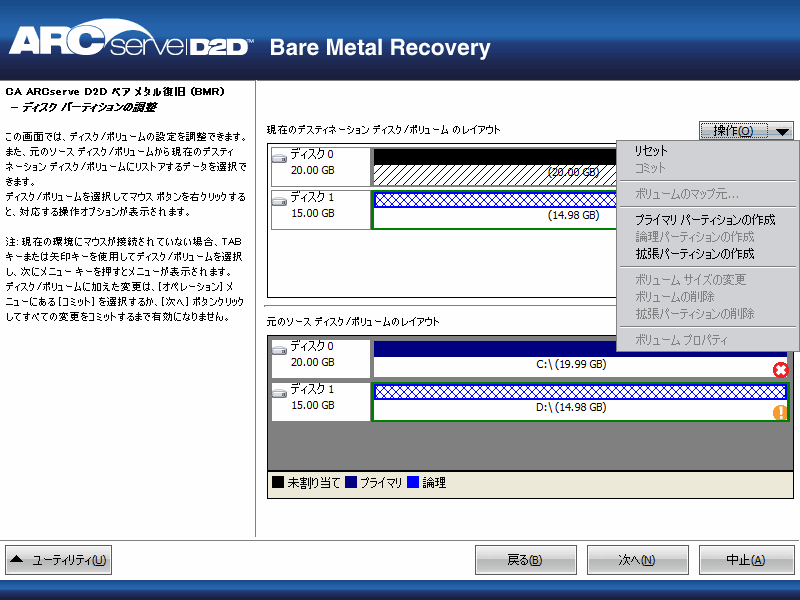Click ボリューム プロパティ menu entry

click(x=681, y=340)
